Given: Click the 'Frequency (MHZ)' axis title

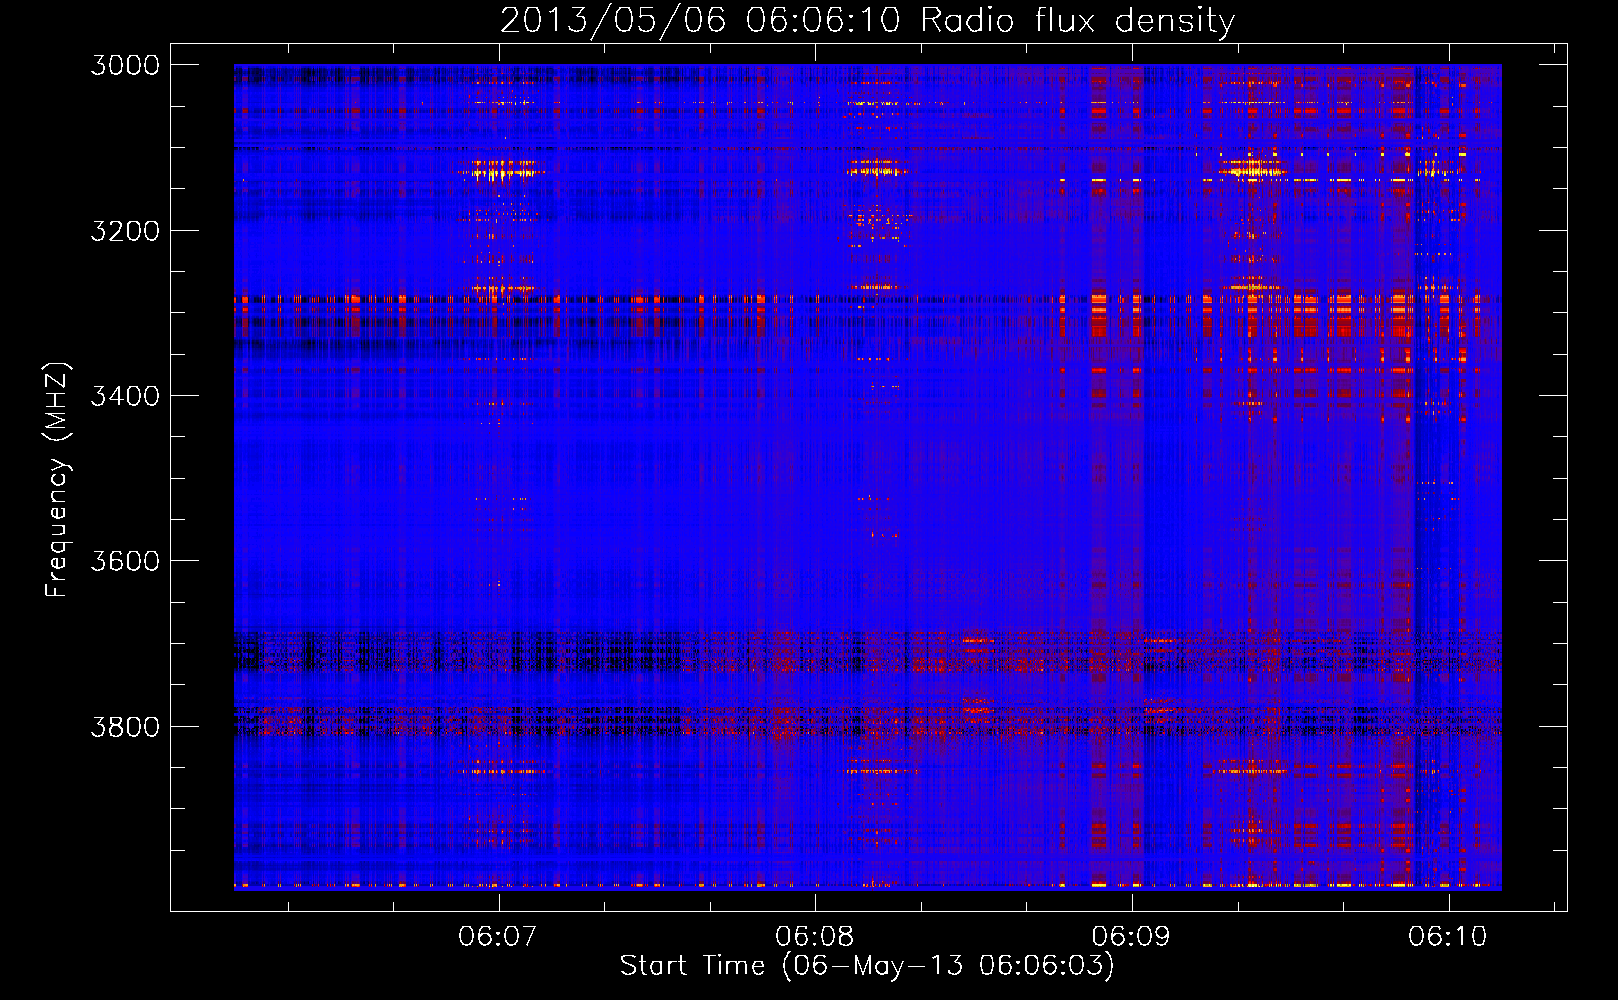Looking at the screenshot, I should coord(57,479).
